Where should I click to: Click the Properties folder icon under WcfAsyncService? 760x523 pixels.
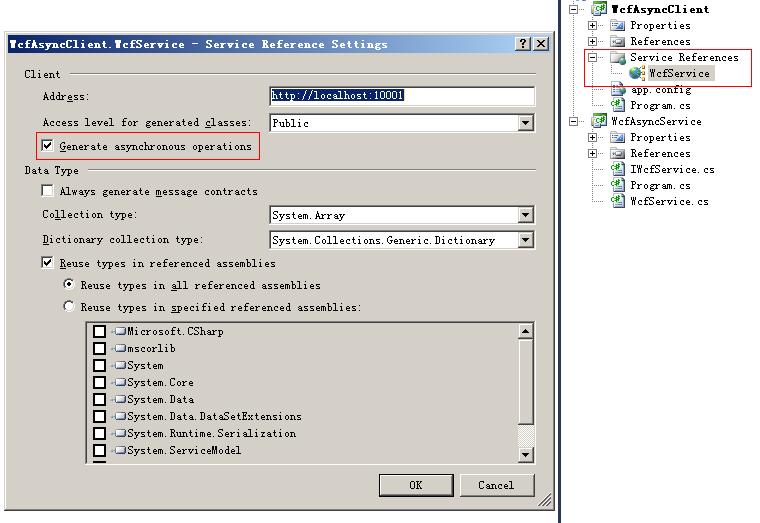tap(618, 137)
